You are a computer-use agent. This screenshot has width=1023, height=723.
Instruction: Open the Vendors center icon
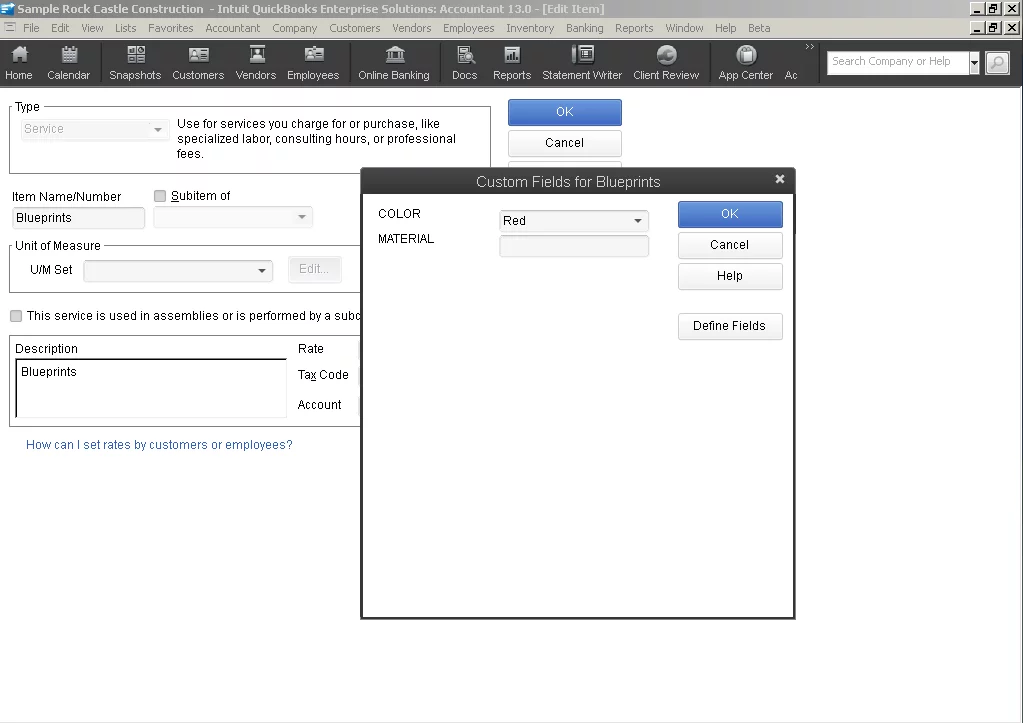[254, 62]
